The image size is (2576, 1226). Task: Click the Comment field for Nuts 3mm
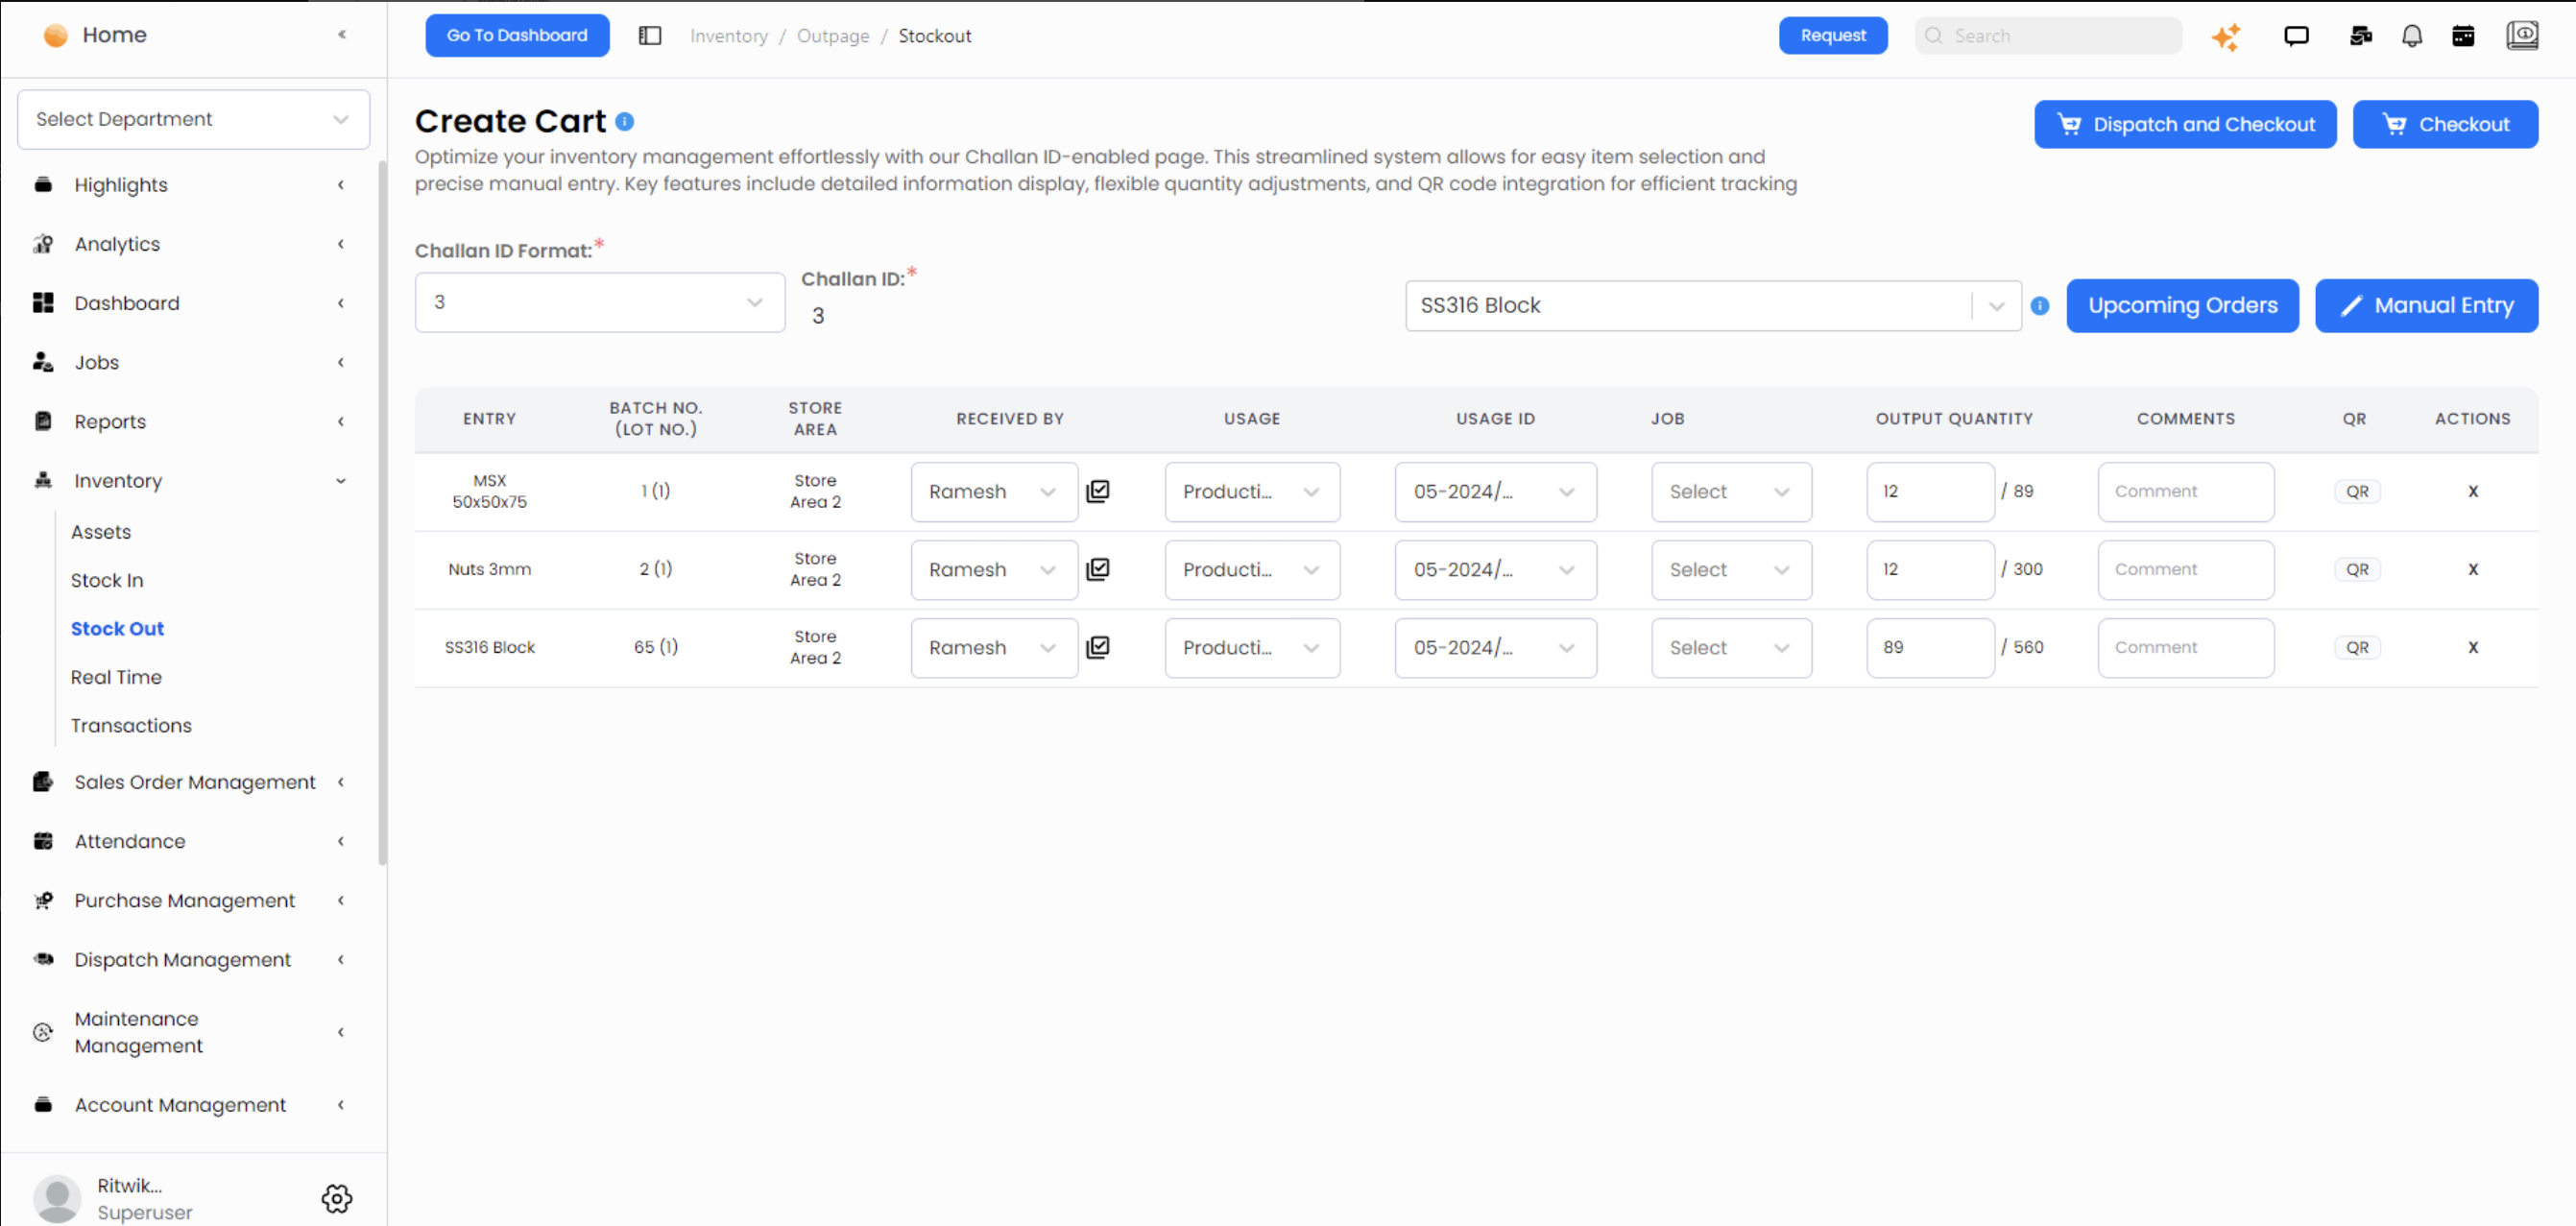2185,569
